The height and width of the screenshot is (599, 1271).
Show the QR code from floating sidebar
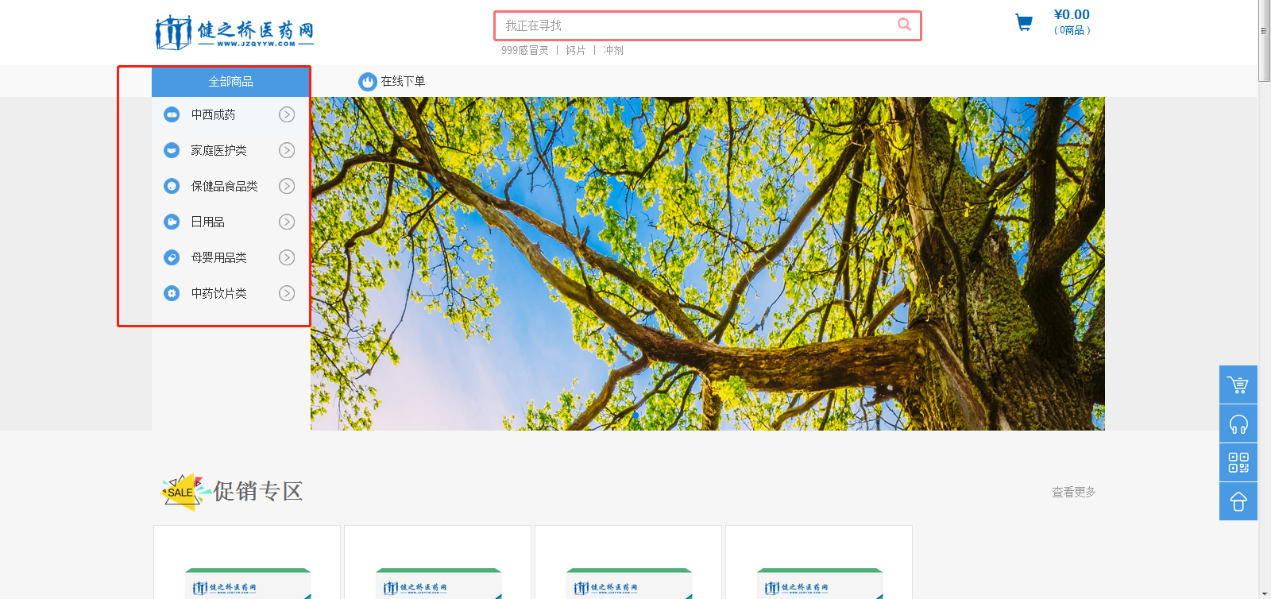point(1238,463)
